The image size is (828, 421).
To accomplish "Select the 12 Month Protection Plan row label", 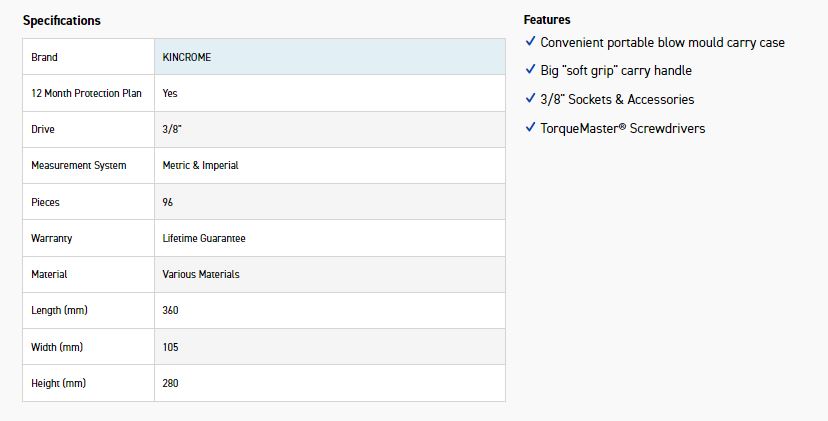I will pyautogui.click(x=87, y=93).
